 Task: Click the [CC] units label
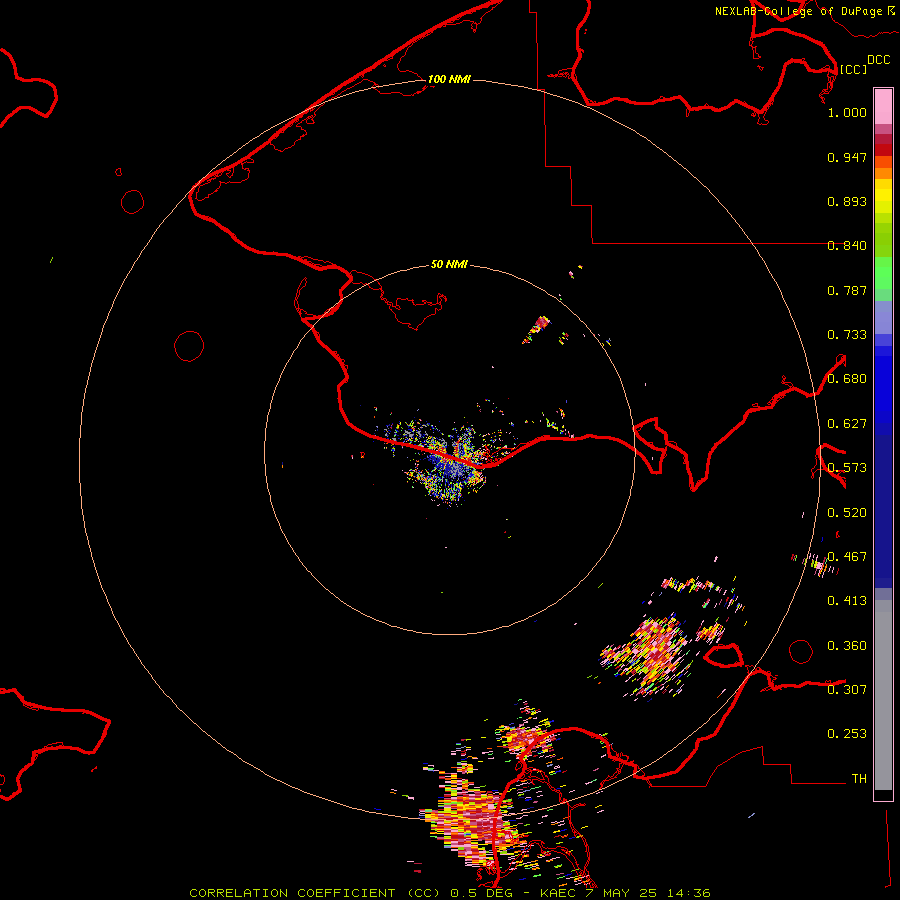(852, 69)
